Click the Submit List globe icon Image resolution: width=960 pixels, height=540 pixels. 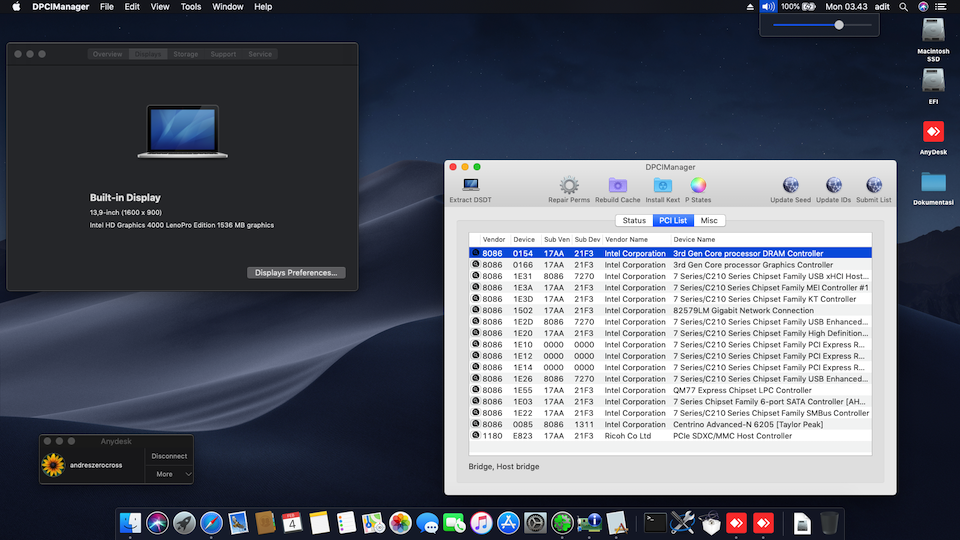[x=874, y=185]
